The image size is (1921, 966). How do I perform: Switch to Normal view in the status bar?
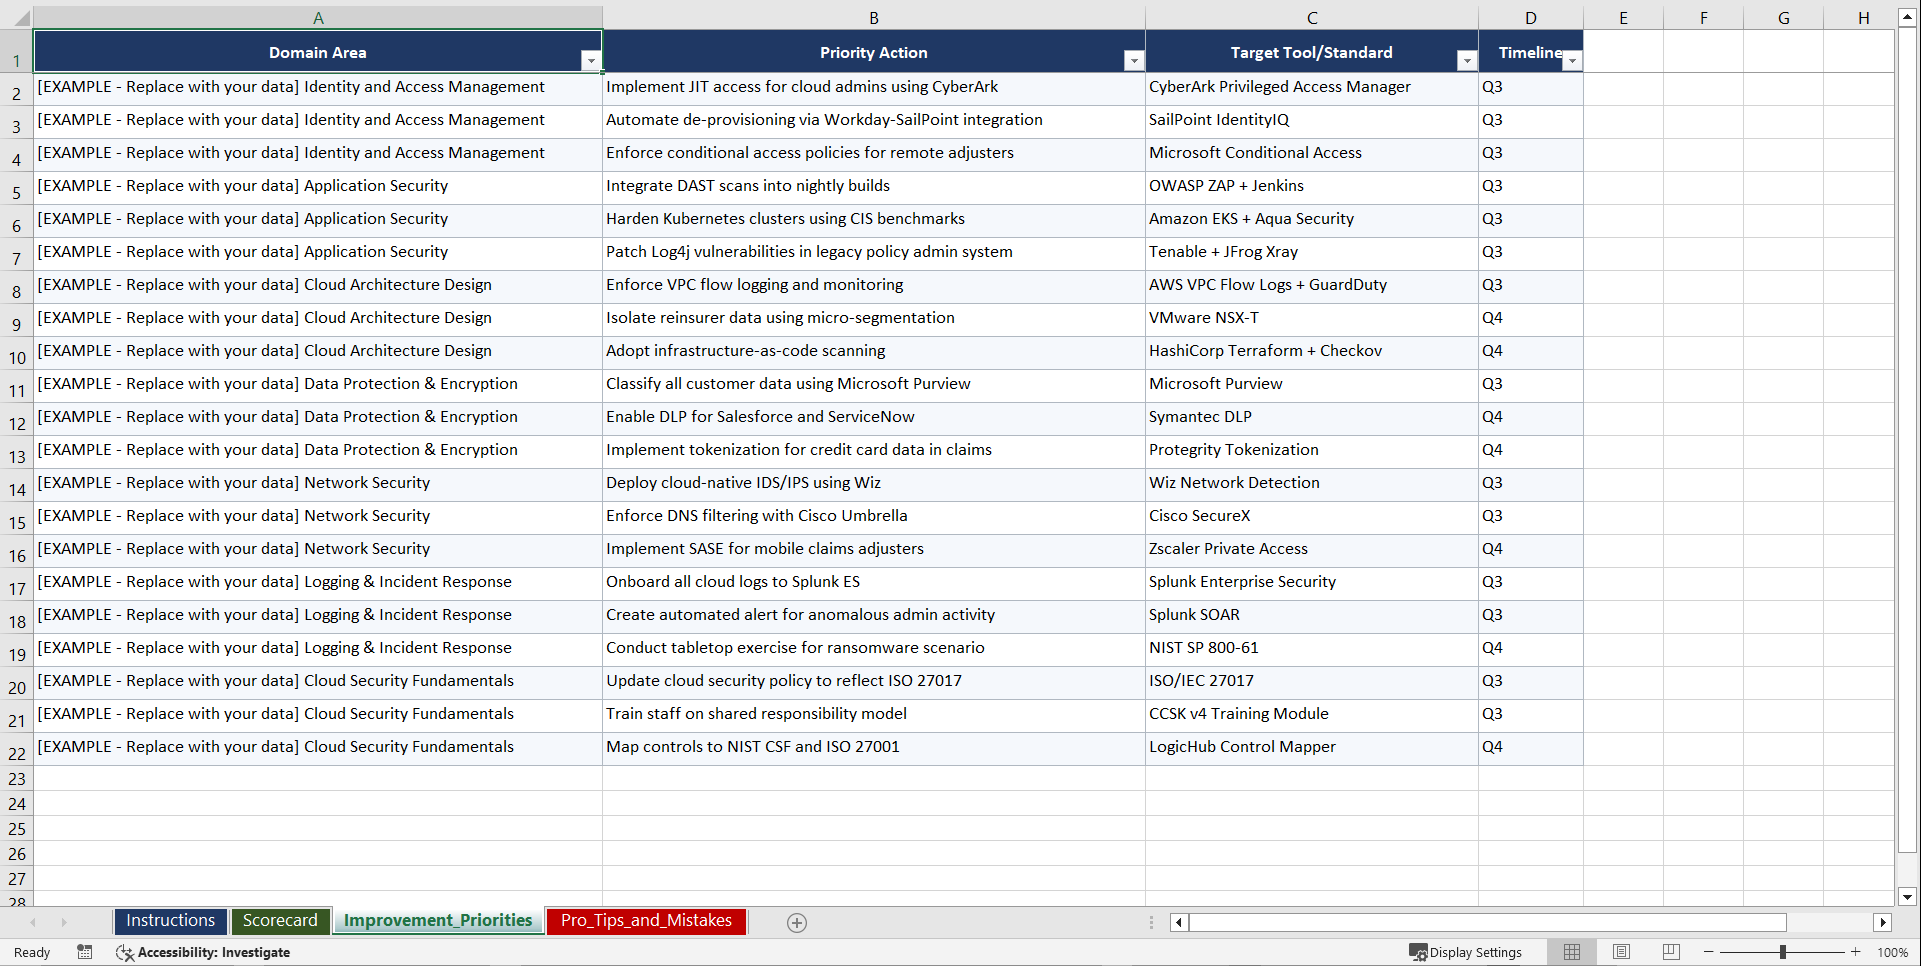tap(1571, 952)
